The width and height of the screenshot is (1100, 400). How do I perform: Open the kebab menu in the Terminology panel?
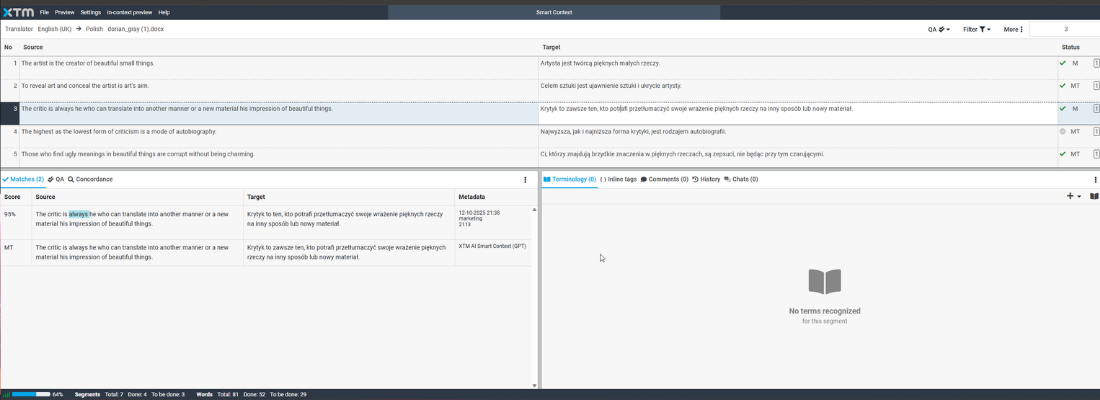coord(1093,180)
